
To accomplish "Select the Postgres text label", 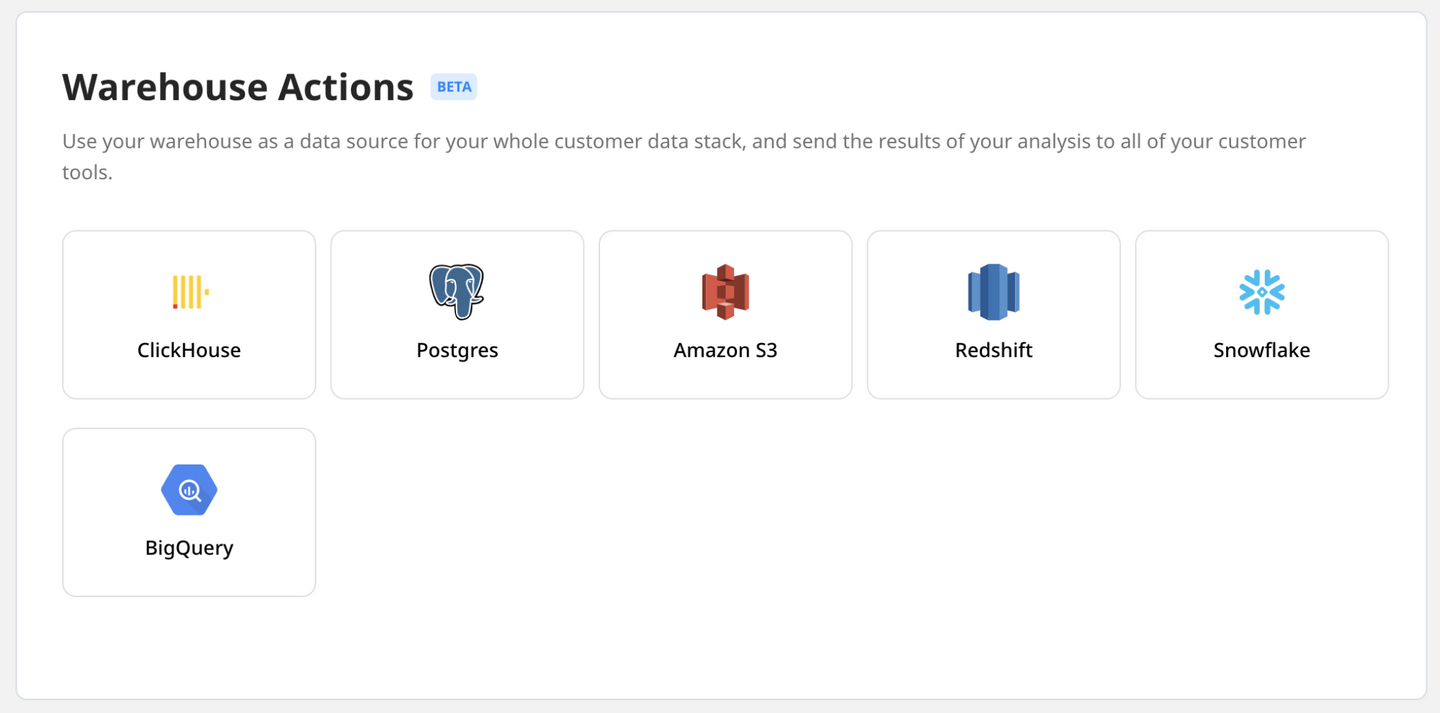I will click(457, 350).
